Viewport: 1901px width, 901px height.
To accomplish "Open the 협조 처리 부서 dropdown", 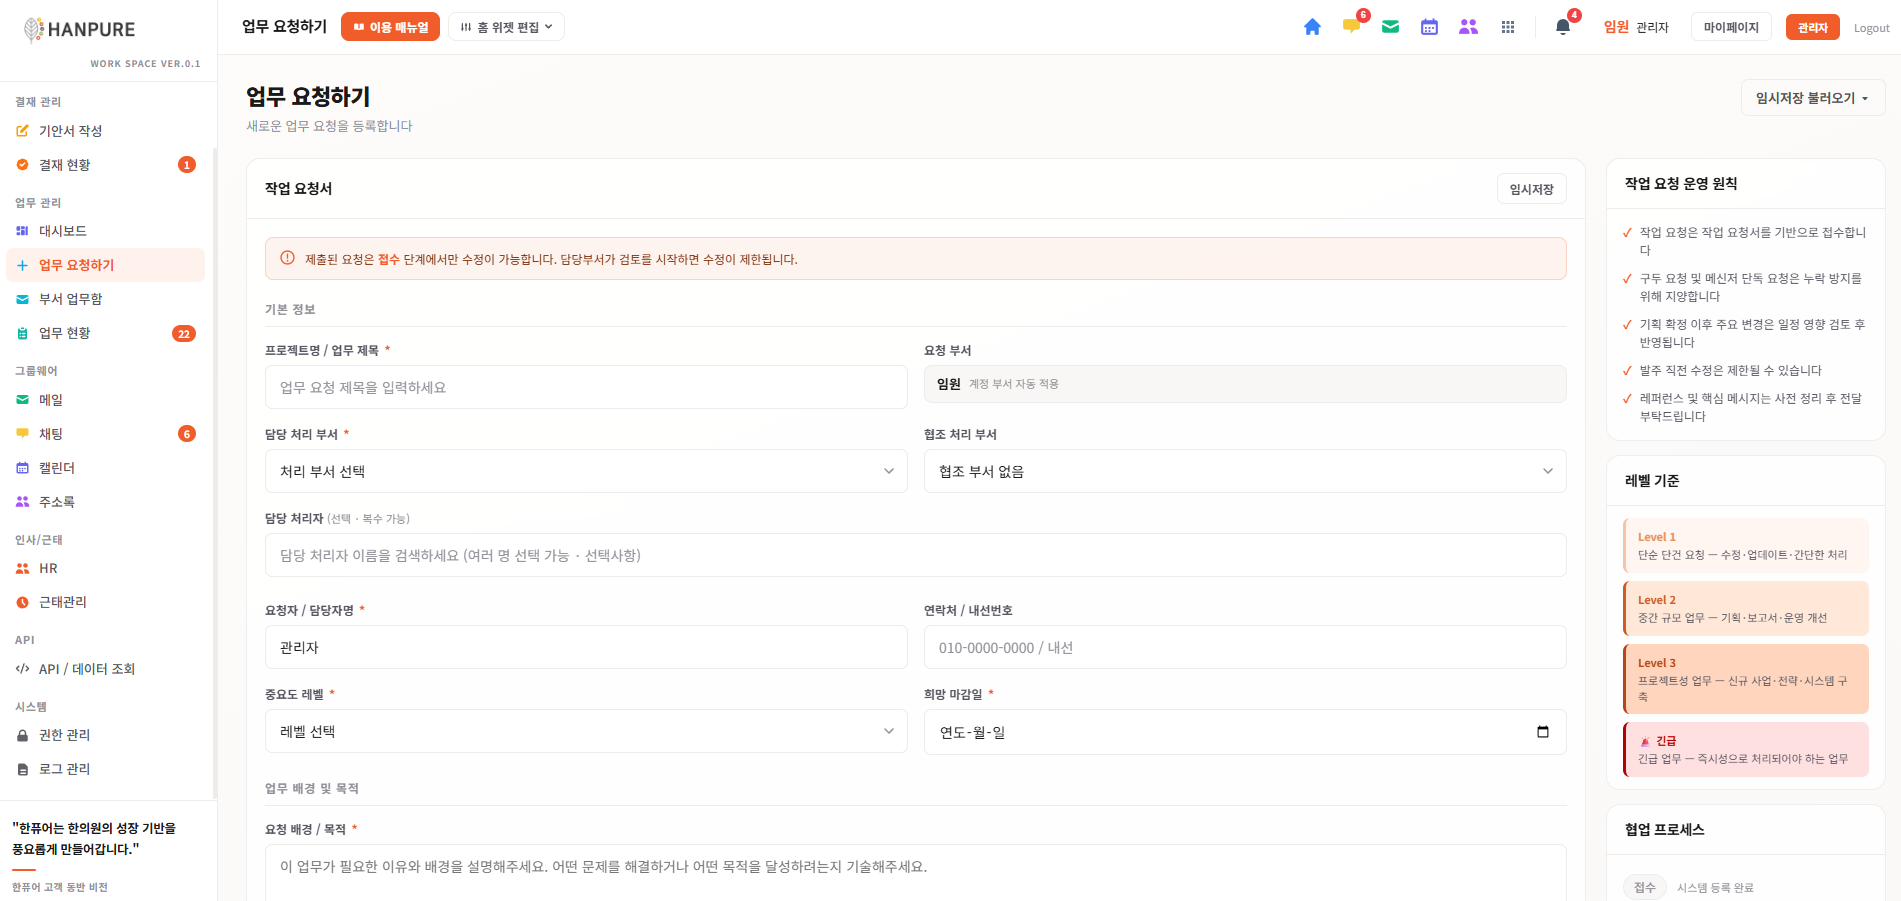I will 1245,471.
